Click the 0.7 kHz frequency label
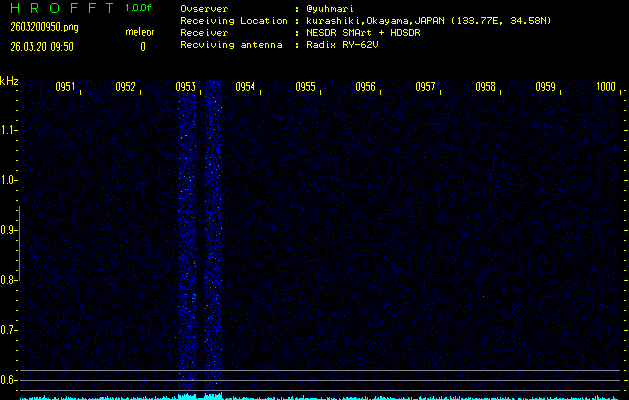Image resolution: width=629 pixels, height=400 pixels. click(9, 330)
